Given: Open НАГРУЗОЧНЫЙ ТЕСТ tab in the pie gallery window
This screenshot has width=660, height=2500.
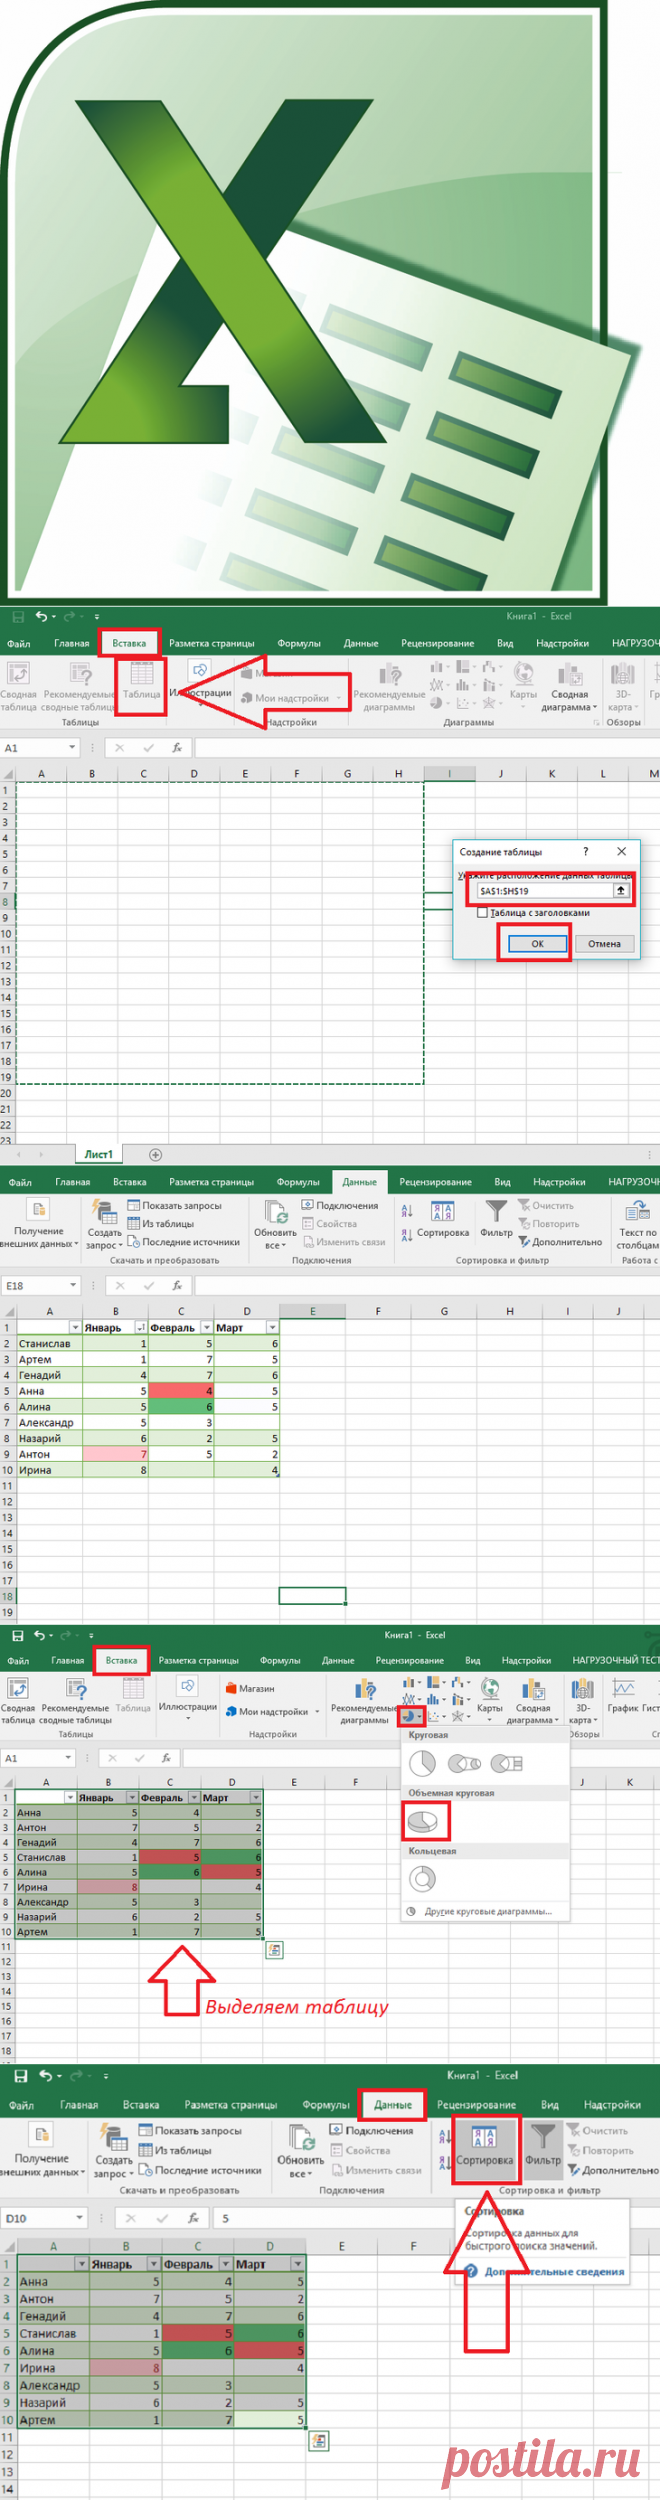Looking at the screenshot, I should pos(614,1660).
